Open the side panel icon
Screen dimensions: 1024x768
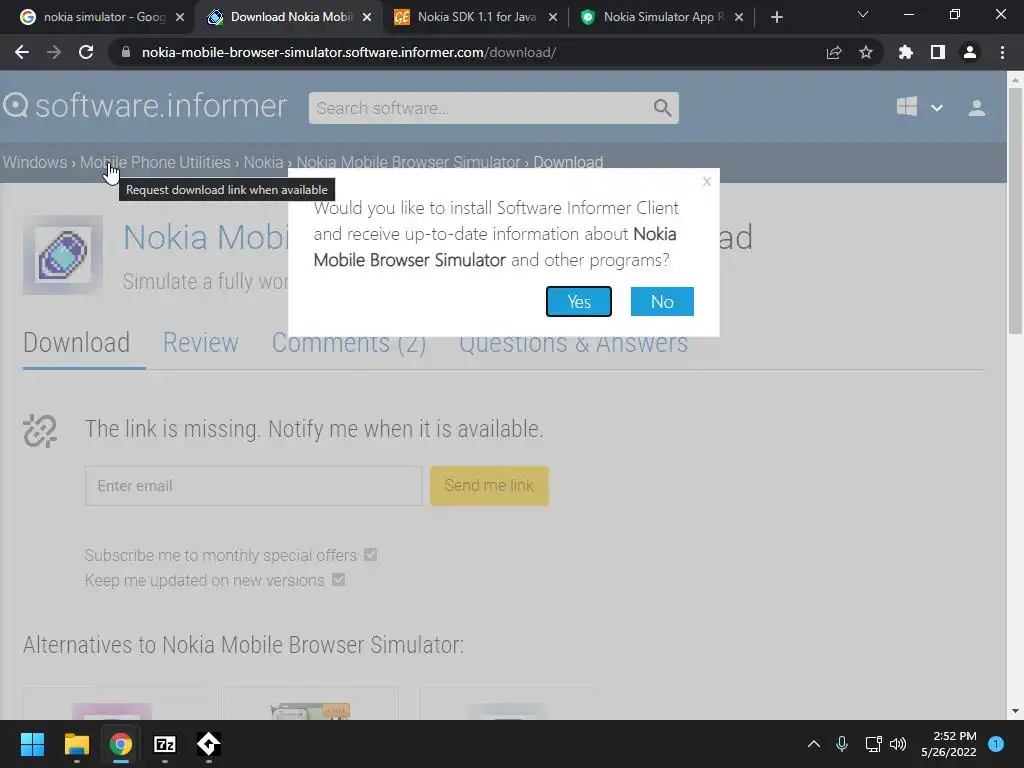(x=938, y=52)
